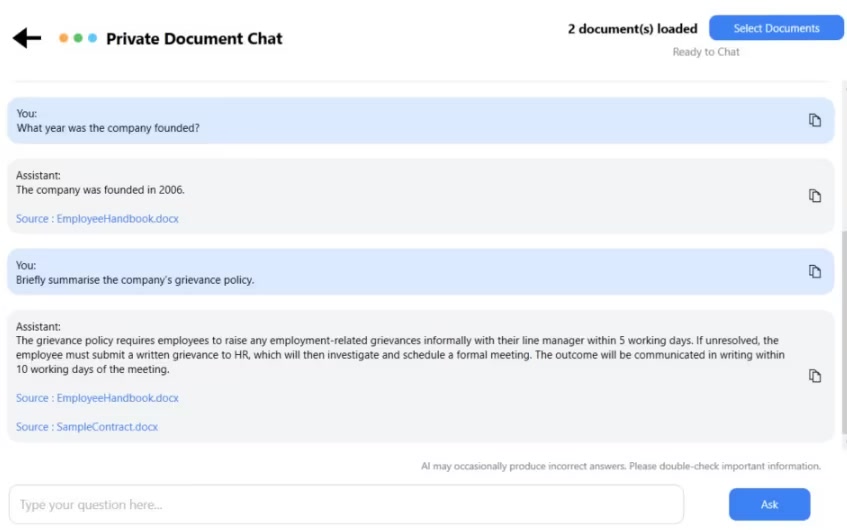847x530 pixels.
Task: Click the blue dot in the header
Action: pos(92,38)
